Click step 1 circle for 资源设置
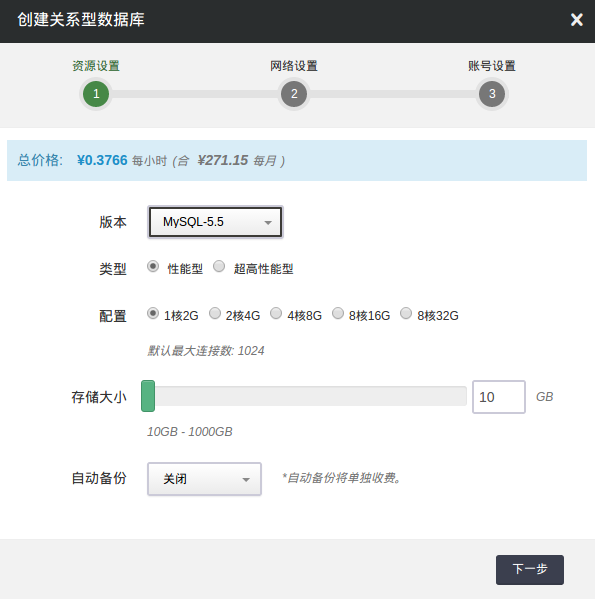The image size is (595, 599). coord(96,94)
